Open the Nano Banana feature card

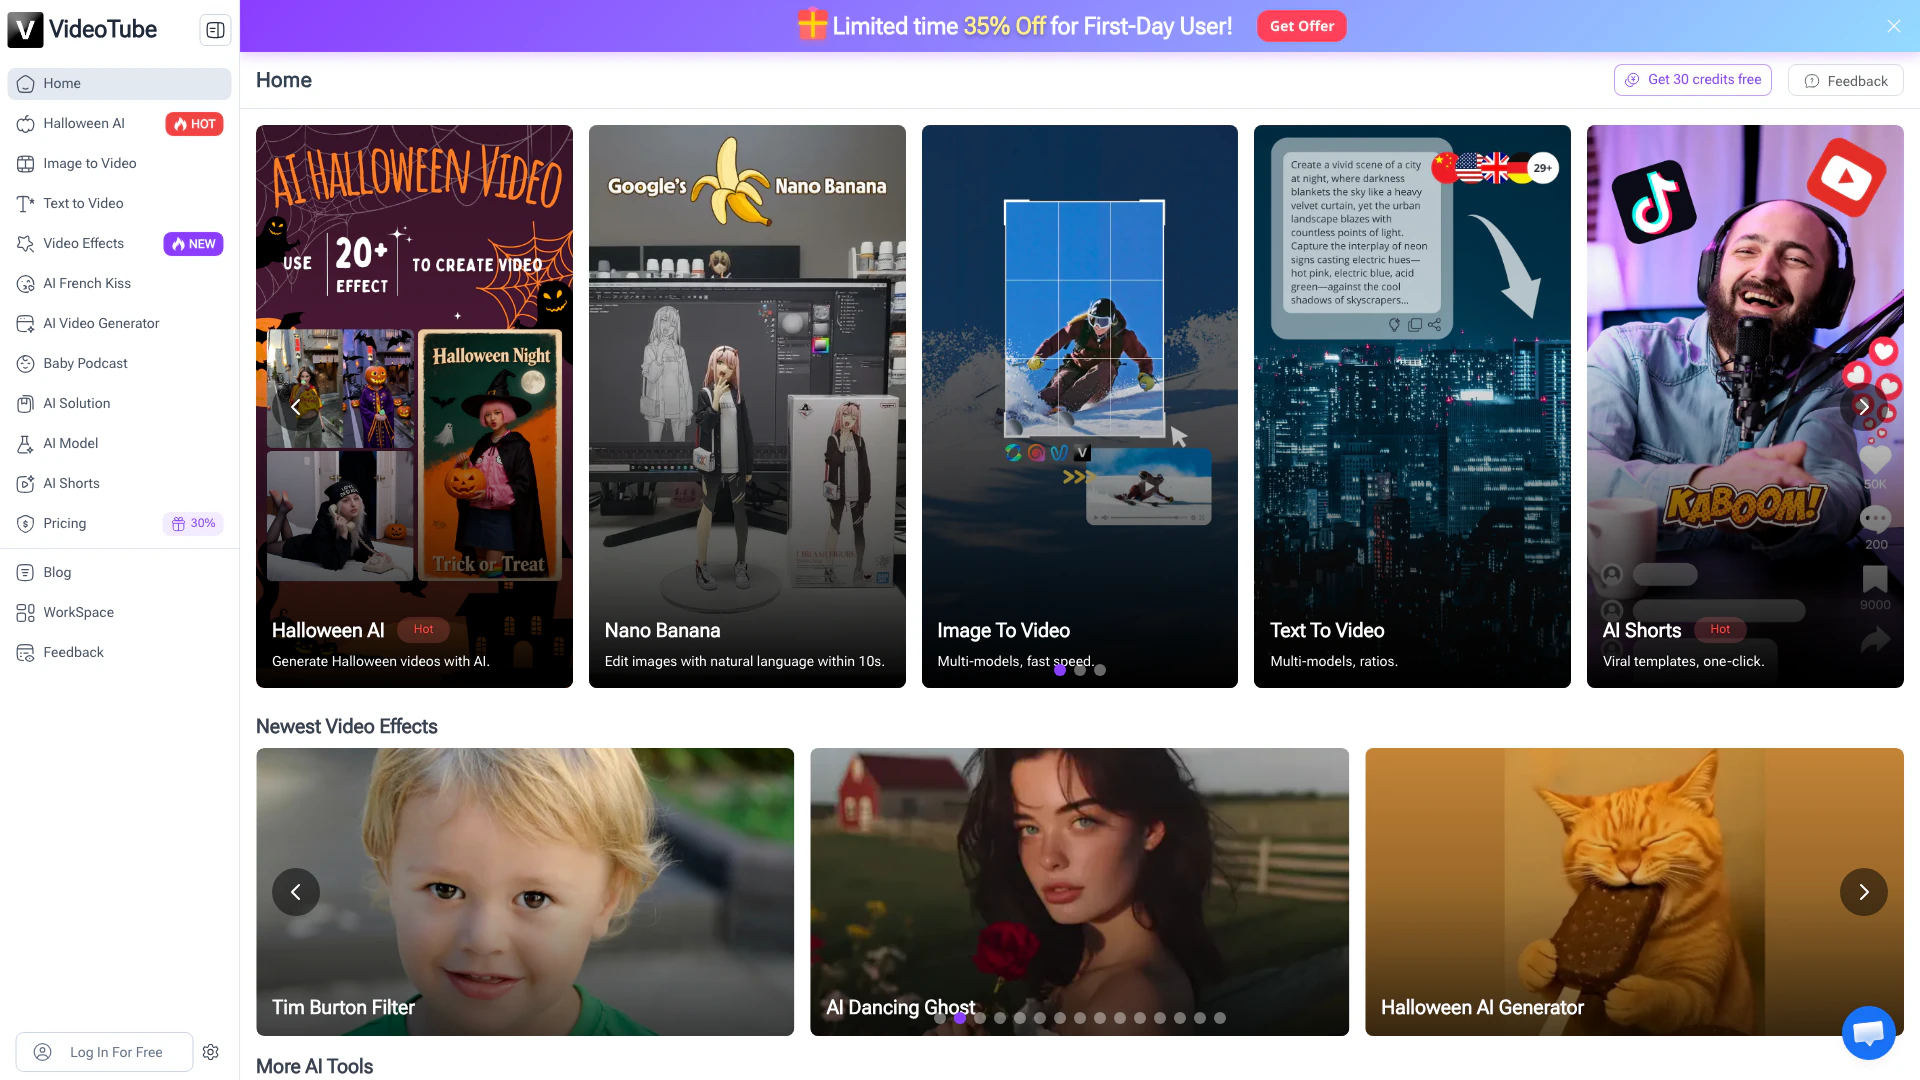[x=747, y=406]
